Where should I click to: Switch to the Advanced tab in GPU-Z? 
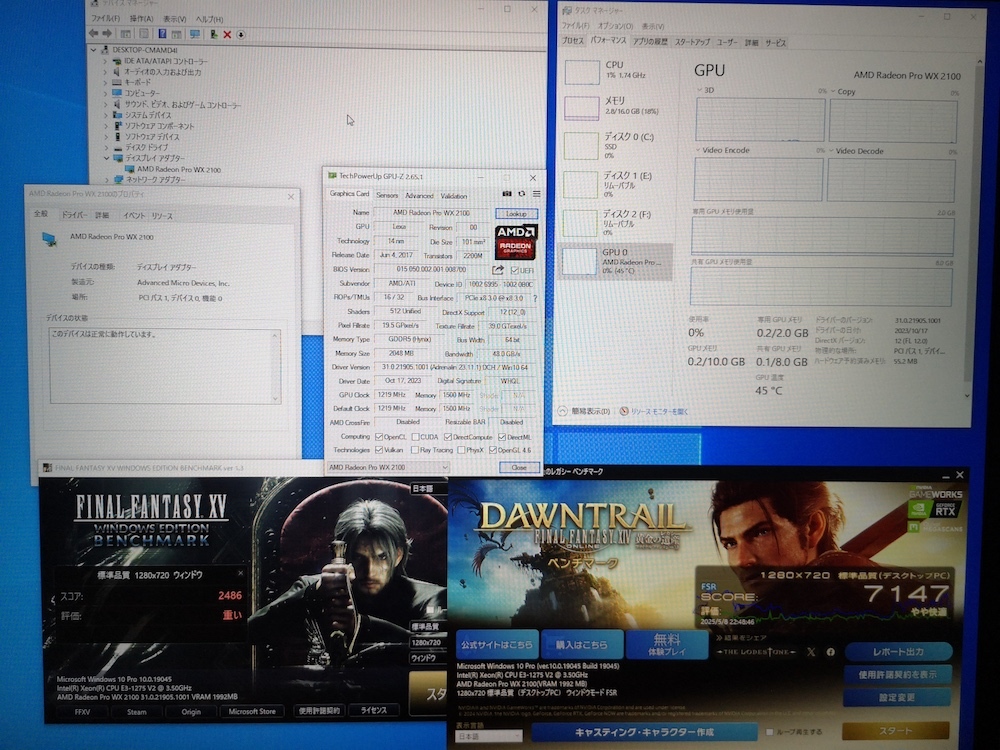coord(419,195)
